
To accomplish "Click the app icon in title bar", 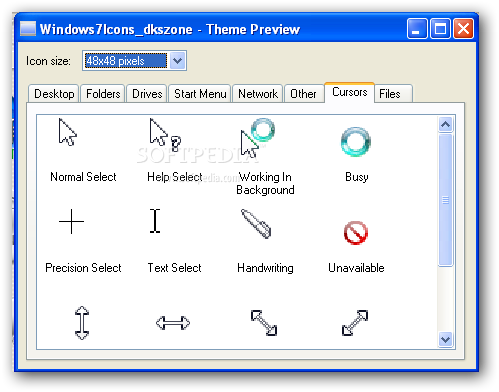I will (28, 29).
